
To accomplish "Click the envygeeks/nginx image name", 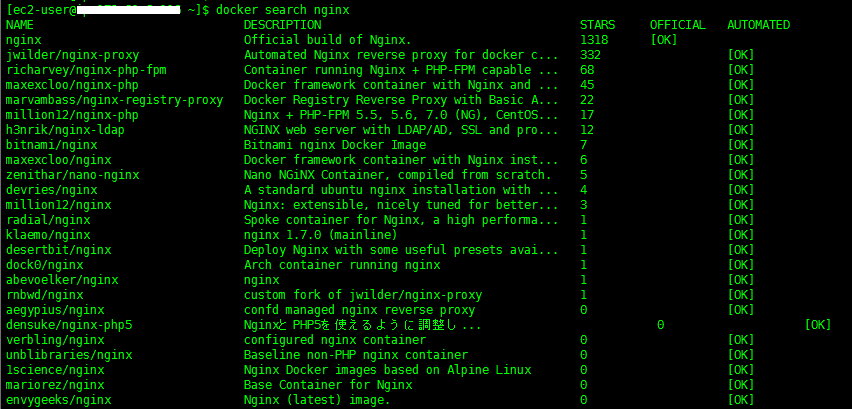I will (x=58, y=400).
